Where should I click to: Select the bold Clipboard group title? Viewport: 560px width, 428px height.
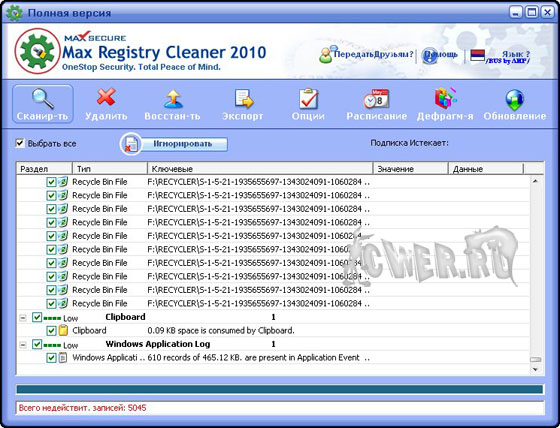125,317
